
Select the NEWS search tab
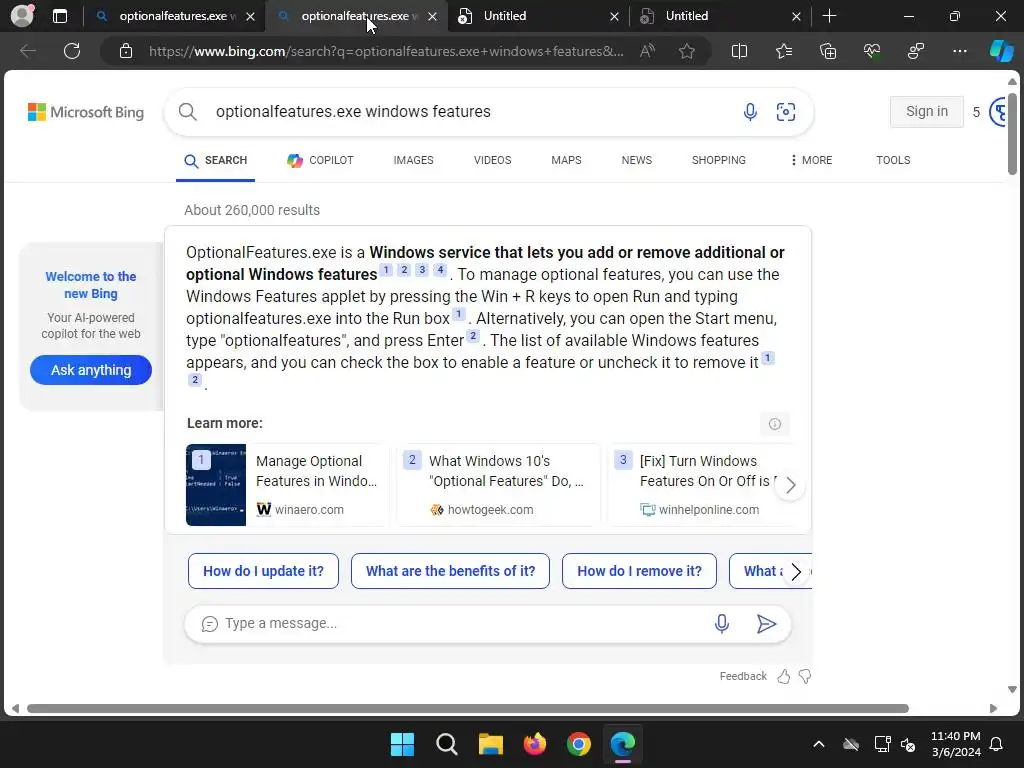(x=637, y=160)
